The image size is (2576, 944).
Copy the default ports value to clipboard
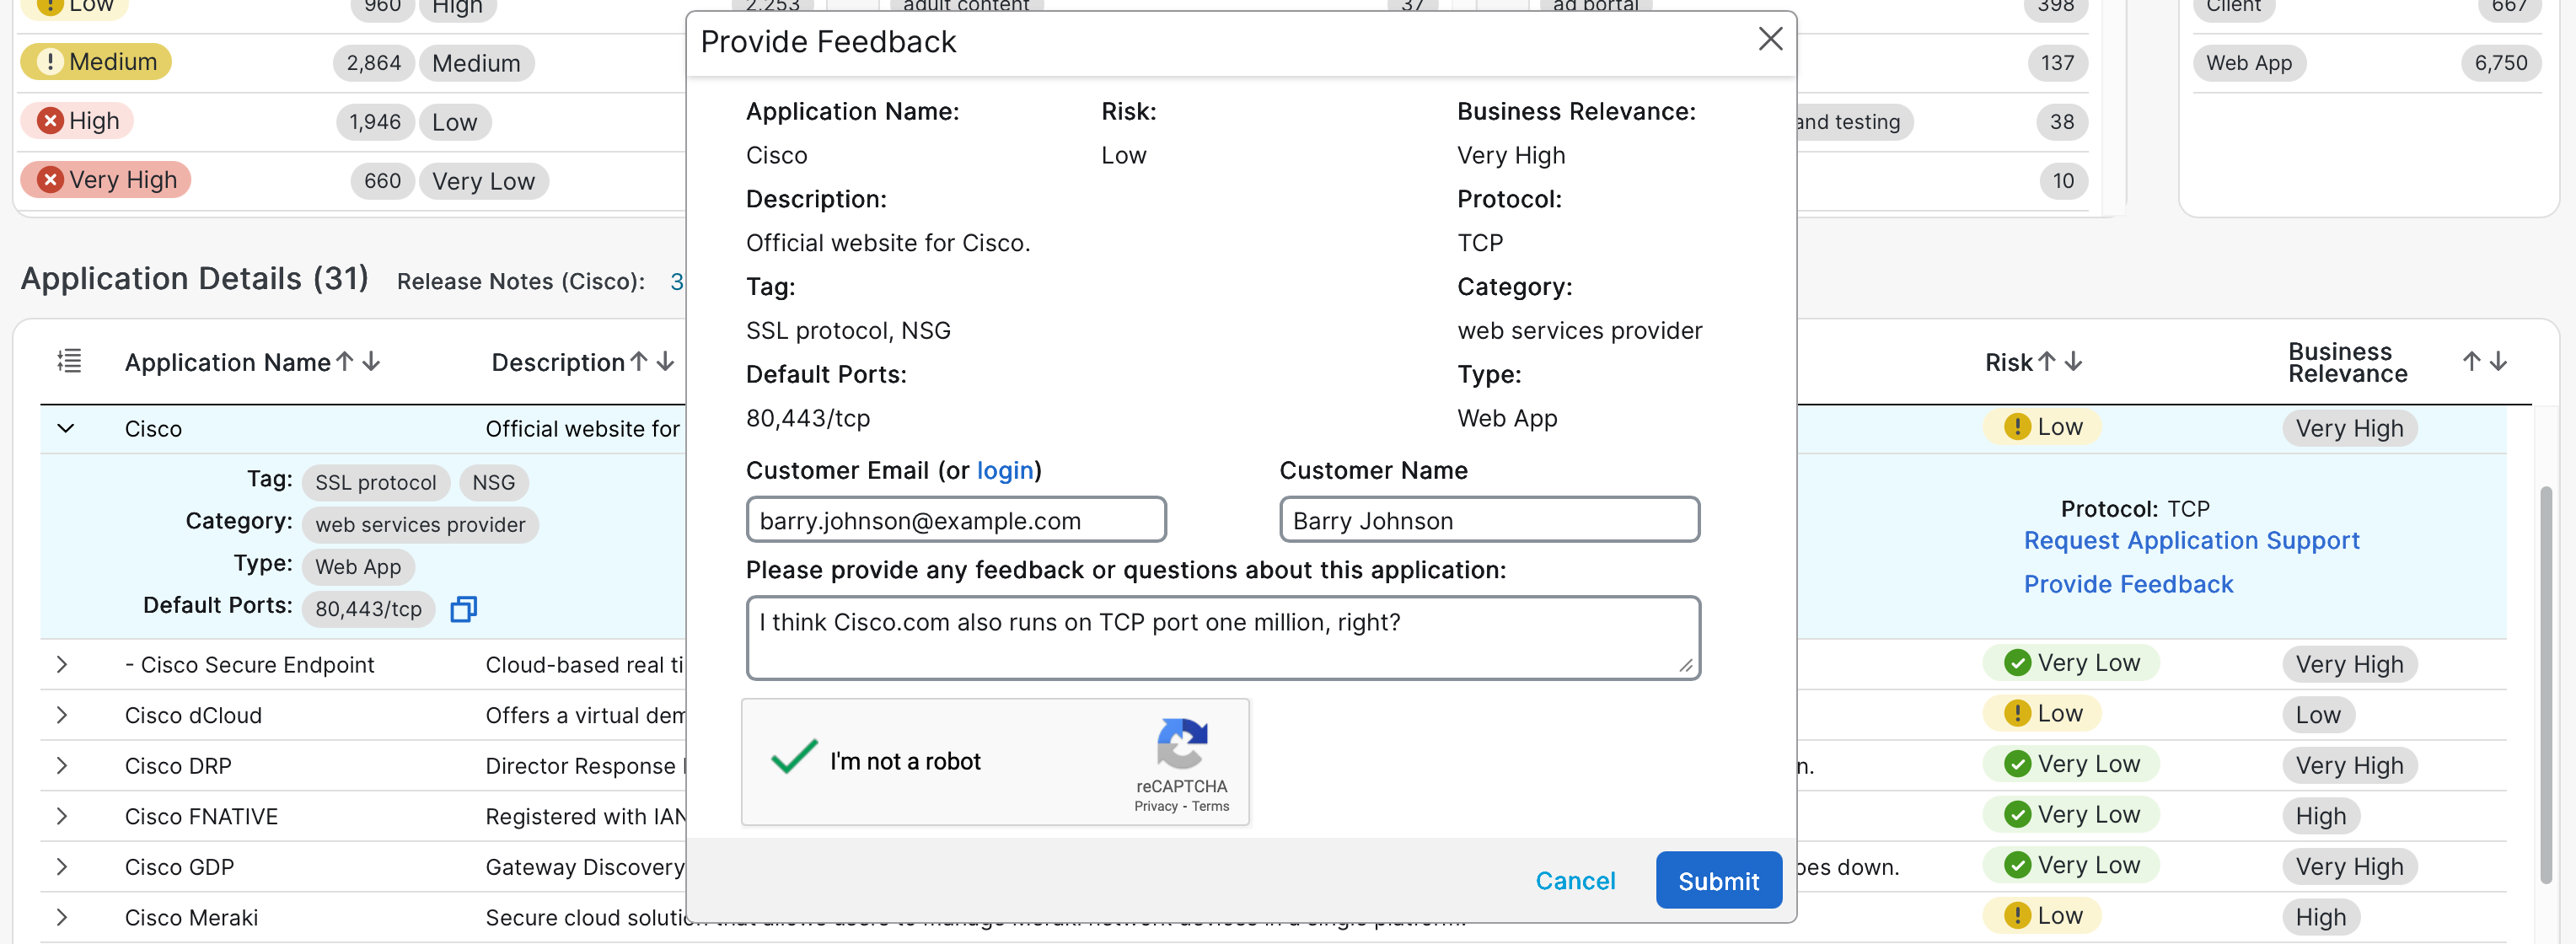(462, 609)
